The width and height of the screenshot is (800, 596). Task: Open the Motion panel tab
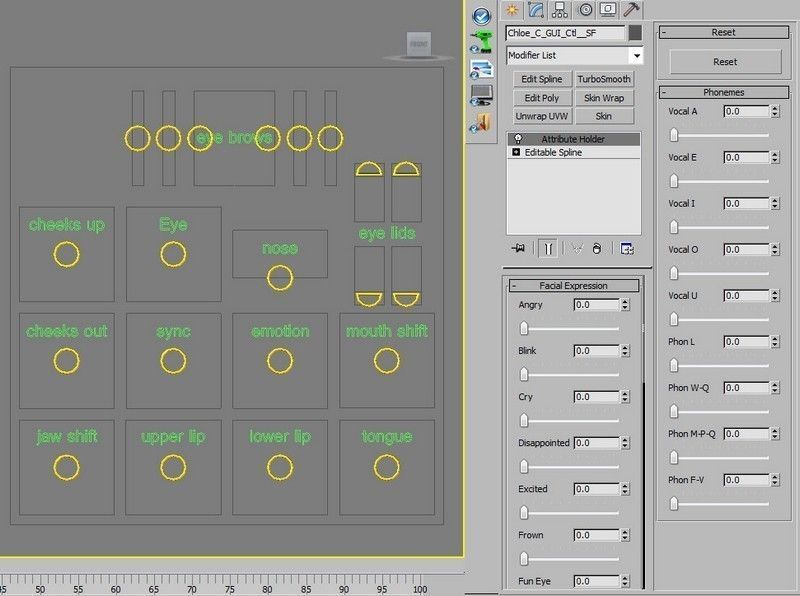coord(585,10)
